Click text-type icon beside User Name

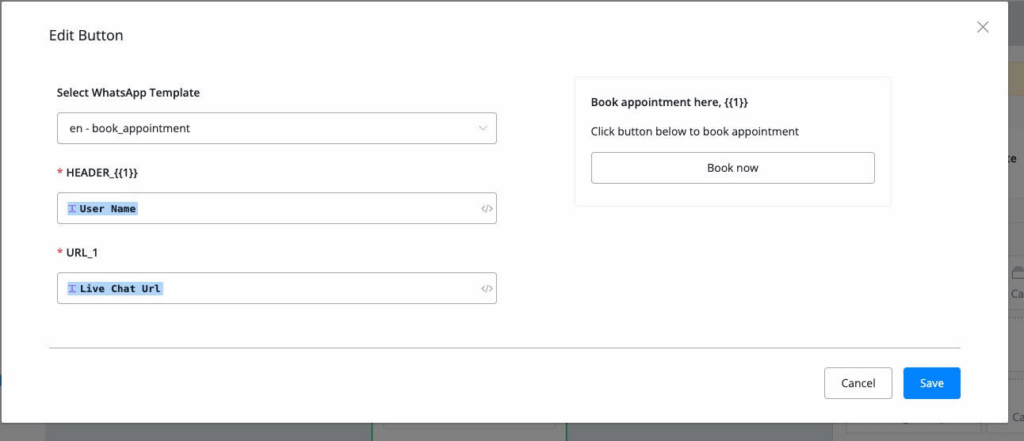(x=72, y=209)
